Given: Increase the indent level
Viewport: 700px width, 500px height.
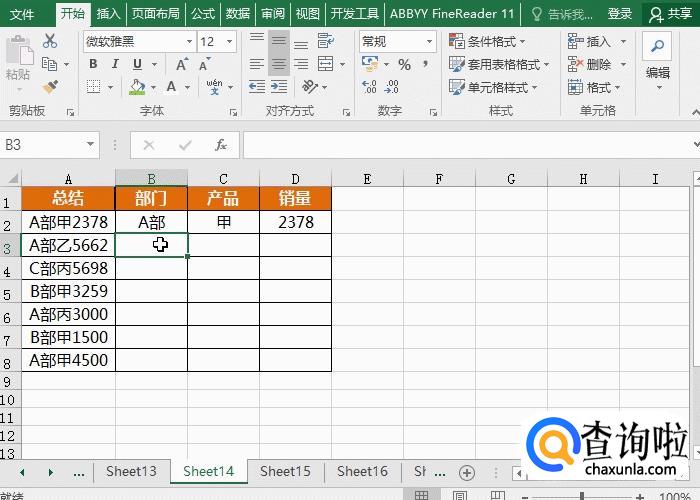Looking at the screenshot, I should 279,86.
